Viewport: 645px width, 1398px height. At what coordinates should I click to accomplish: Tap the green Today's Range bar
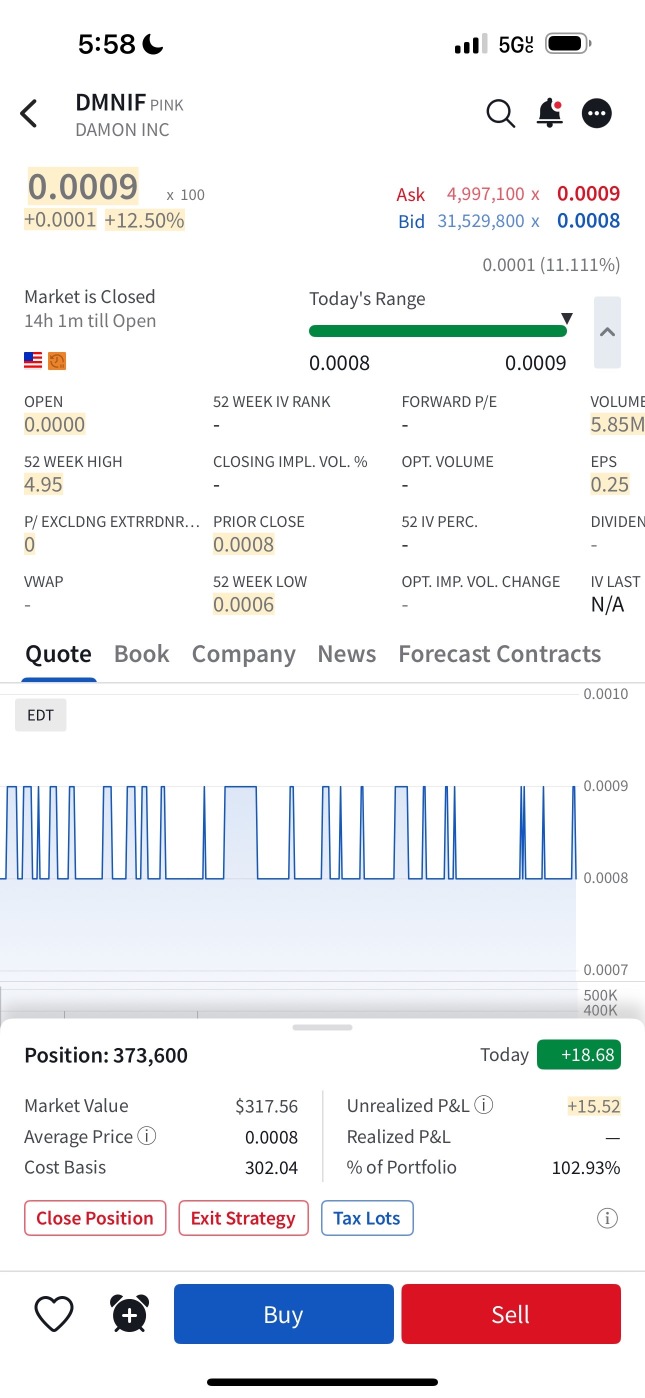(x=438, y=331)
